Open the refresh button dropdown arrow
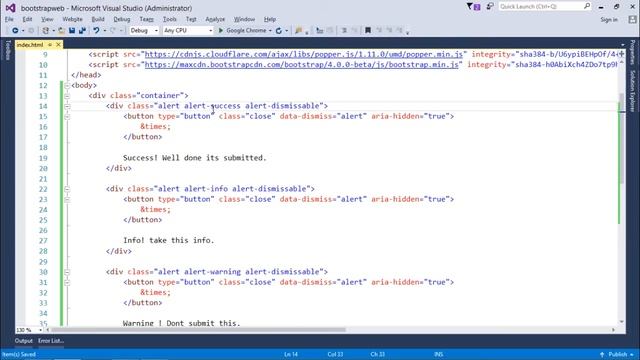The image size is (640, 360). (287, 31)
